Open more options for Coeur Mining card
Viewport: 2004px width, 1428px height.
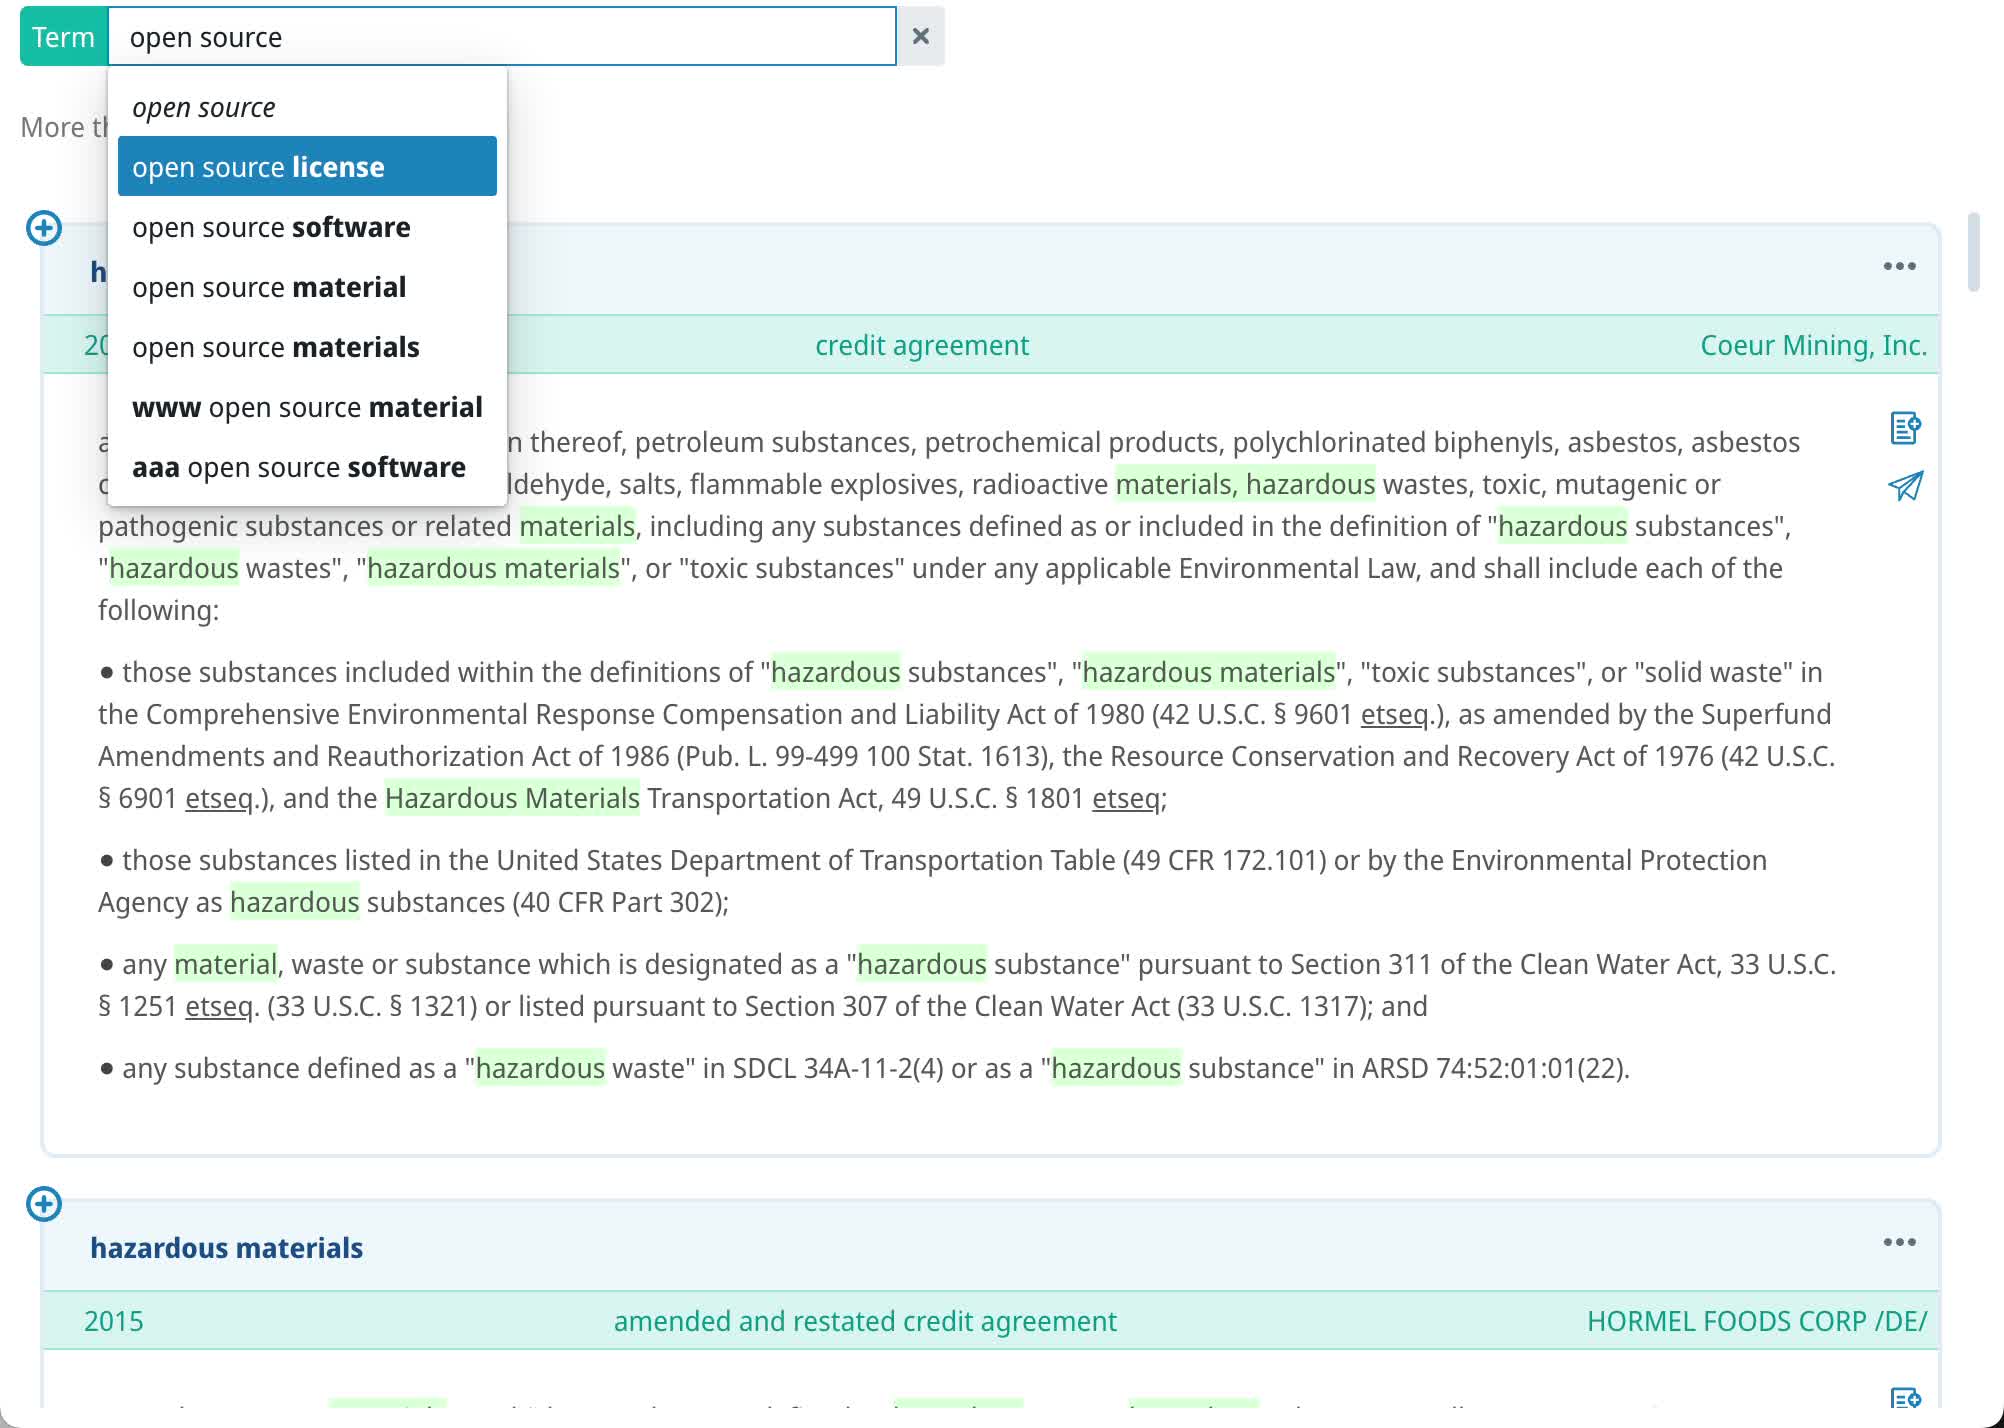[x=1899, y=266]
